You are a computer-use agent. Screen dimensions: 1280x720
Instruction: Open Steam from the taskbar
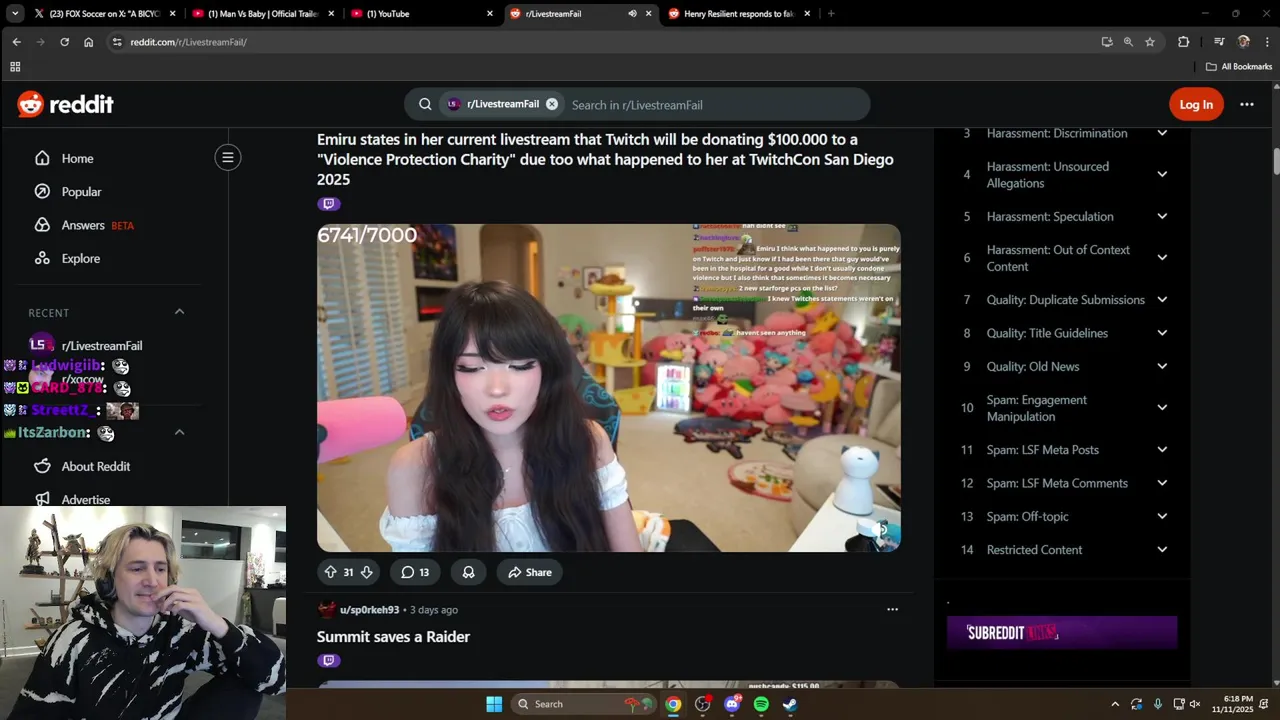click(790, 704)
